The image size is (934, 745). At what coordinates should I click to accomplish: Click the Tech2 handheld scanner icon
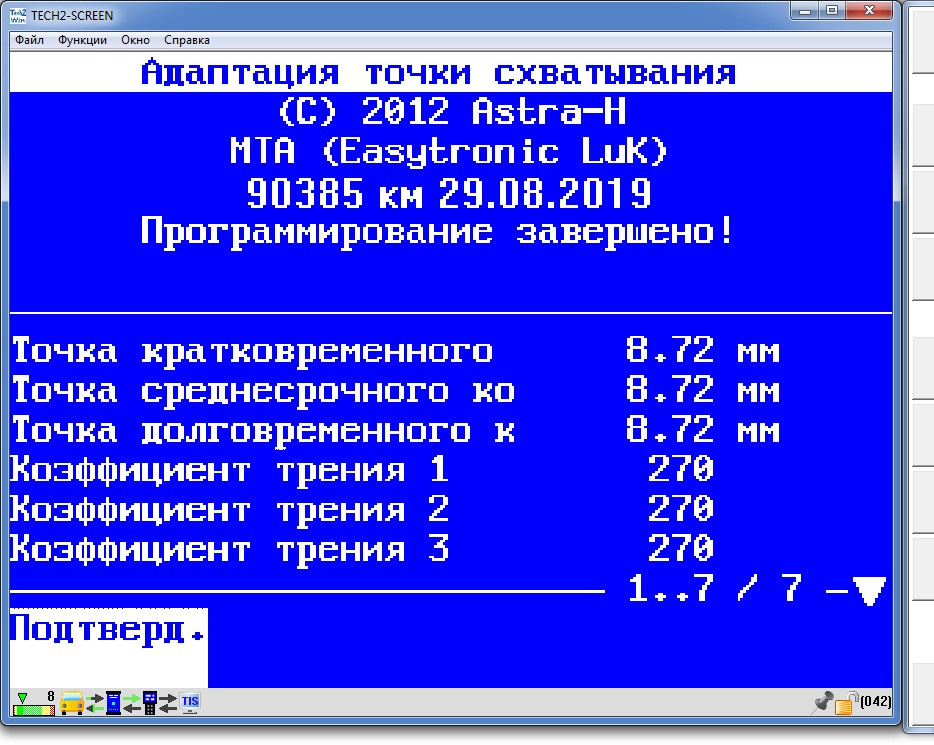pyautogui.click(x=150, y=703)
